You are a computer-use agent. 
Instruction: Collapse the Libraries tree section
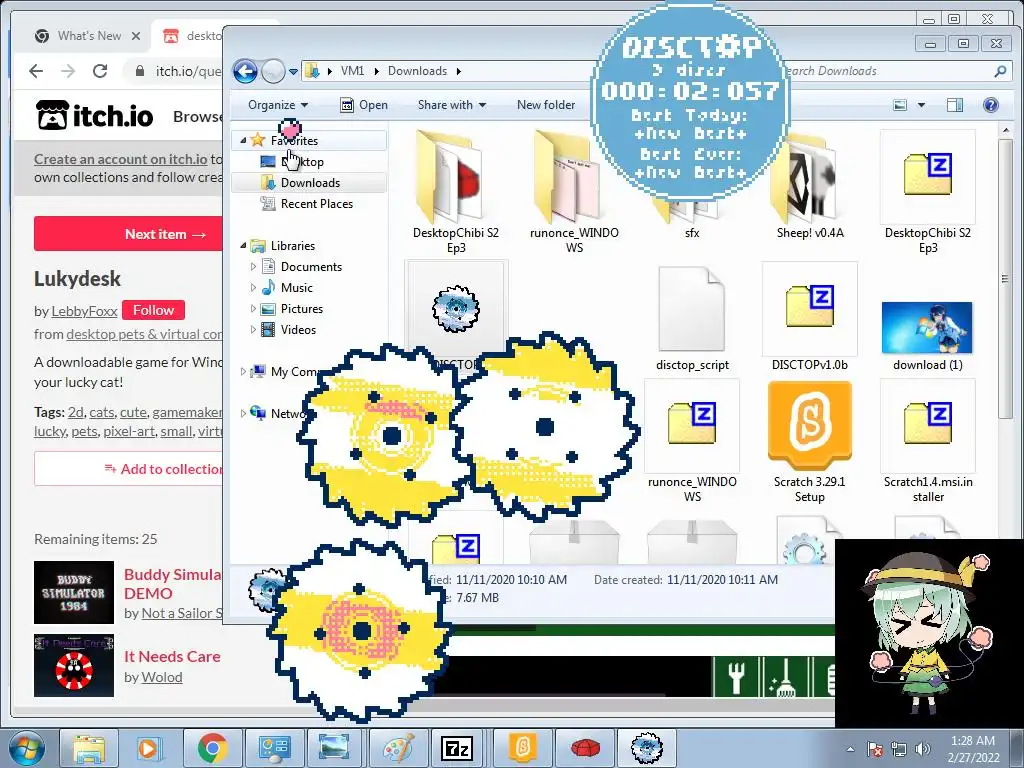[243, 246]
